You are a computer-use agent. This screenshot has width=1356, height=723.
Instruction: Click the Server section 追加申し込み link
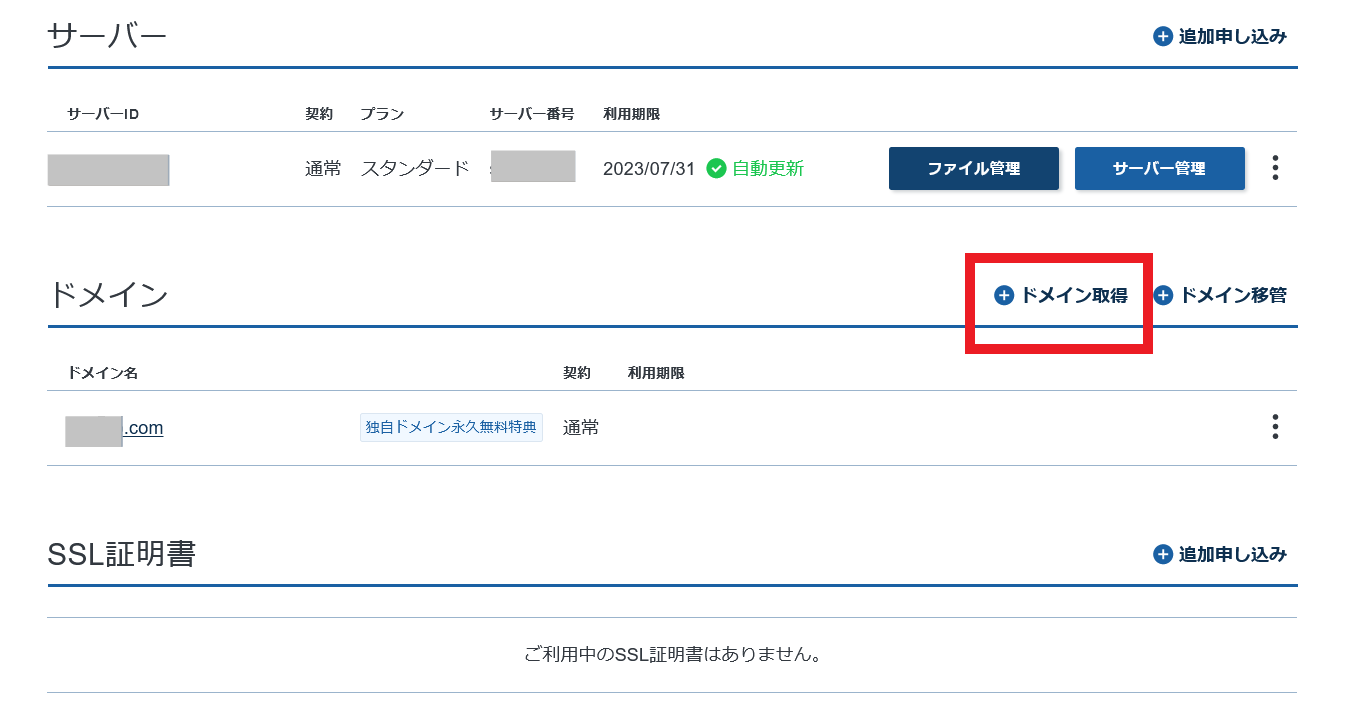tap(1221, 37)
